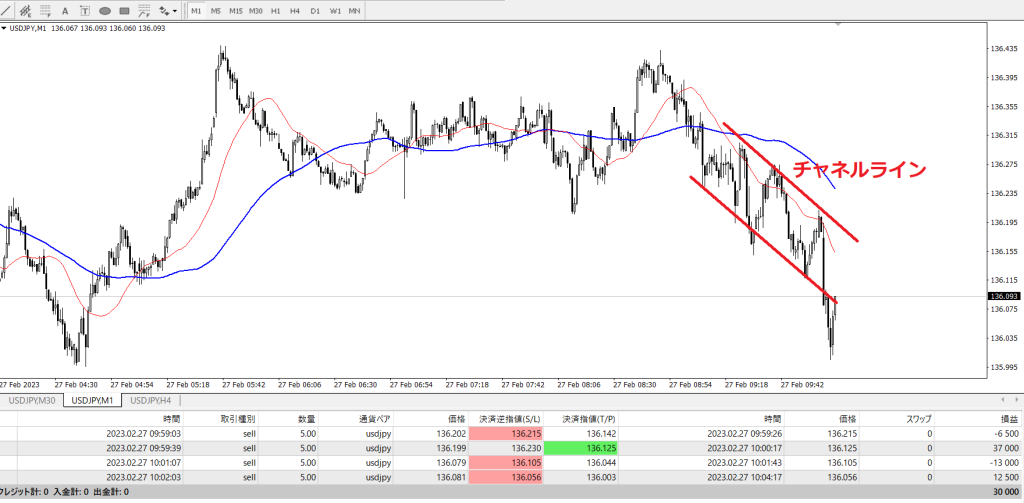Viewport: 1024px width, 503px height.
Task: Select the text label 'T' tool
Action: [85, 11]
